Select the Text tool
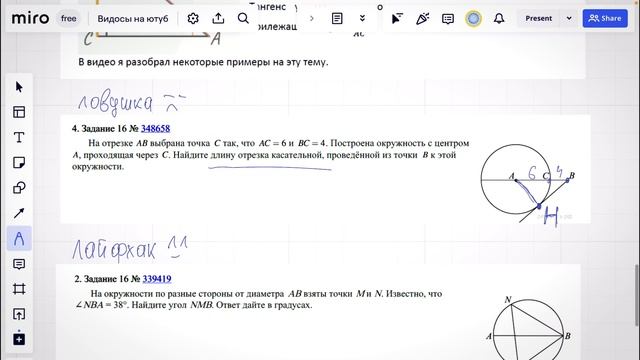 [x=19, y=138]
